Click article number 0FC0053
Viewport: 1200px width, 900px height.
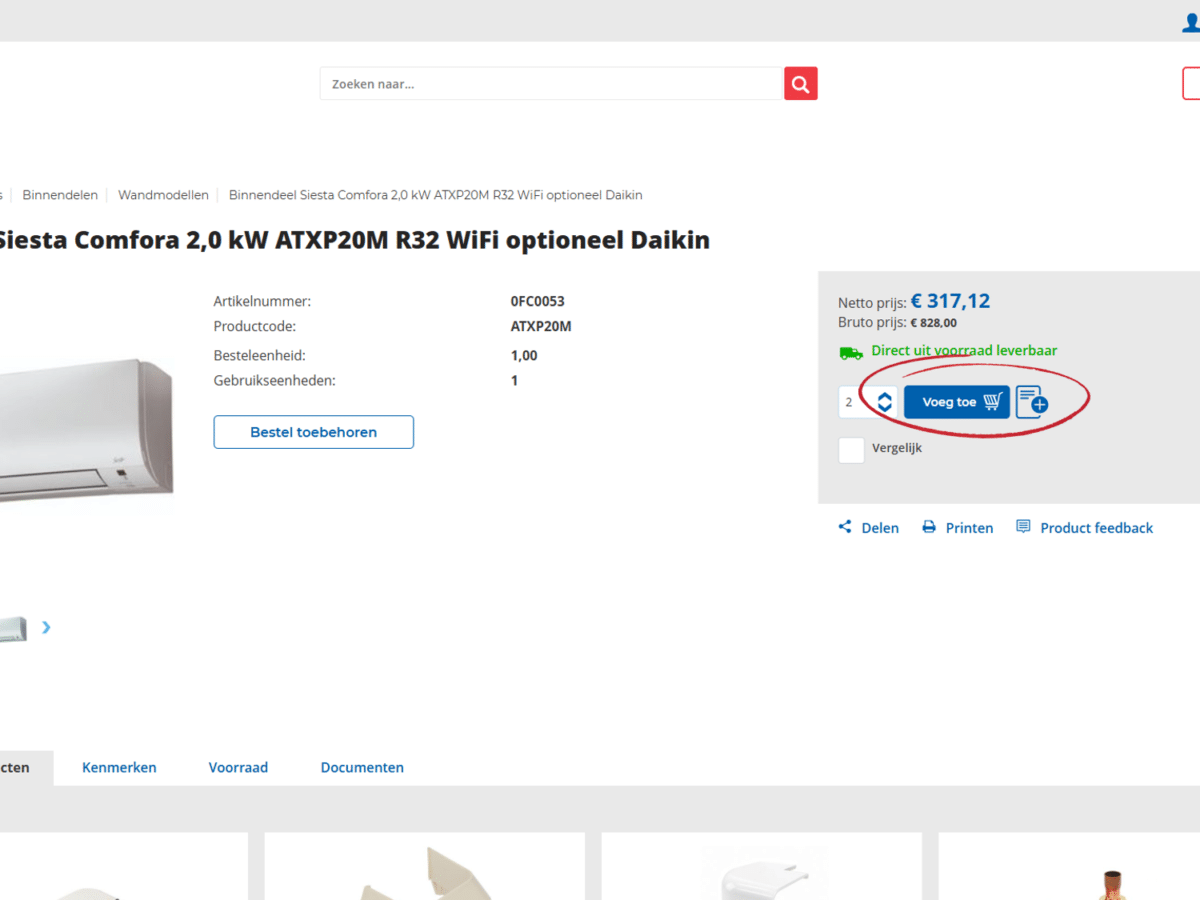tap(538, 301)
